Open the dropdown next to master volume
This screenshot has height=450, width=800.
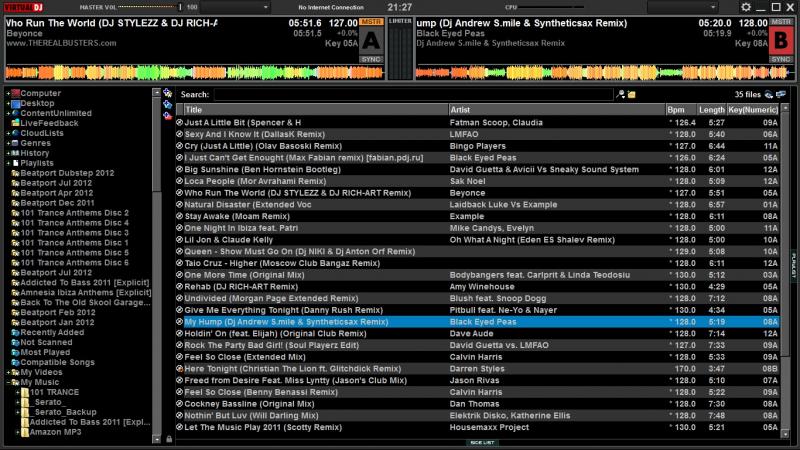pyautogui.click(x=235, y=7)
